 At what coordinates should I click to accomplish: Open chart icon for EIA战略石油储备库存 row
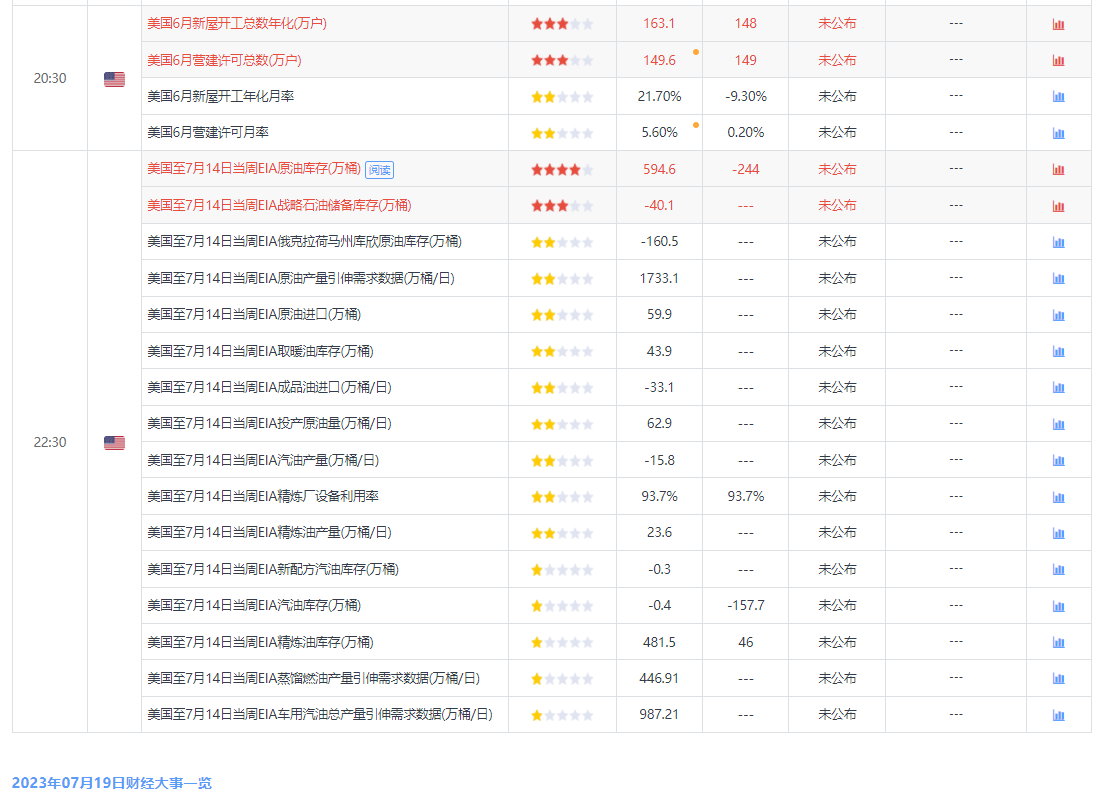(x=1058, y=206)
